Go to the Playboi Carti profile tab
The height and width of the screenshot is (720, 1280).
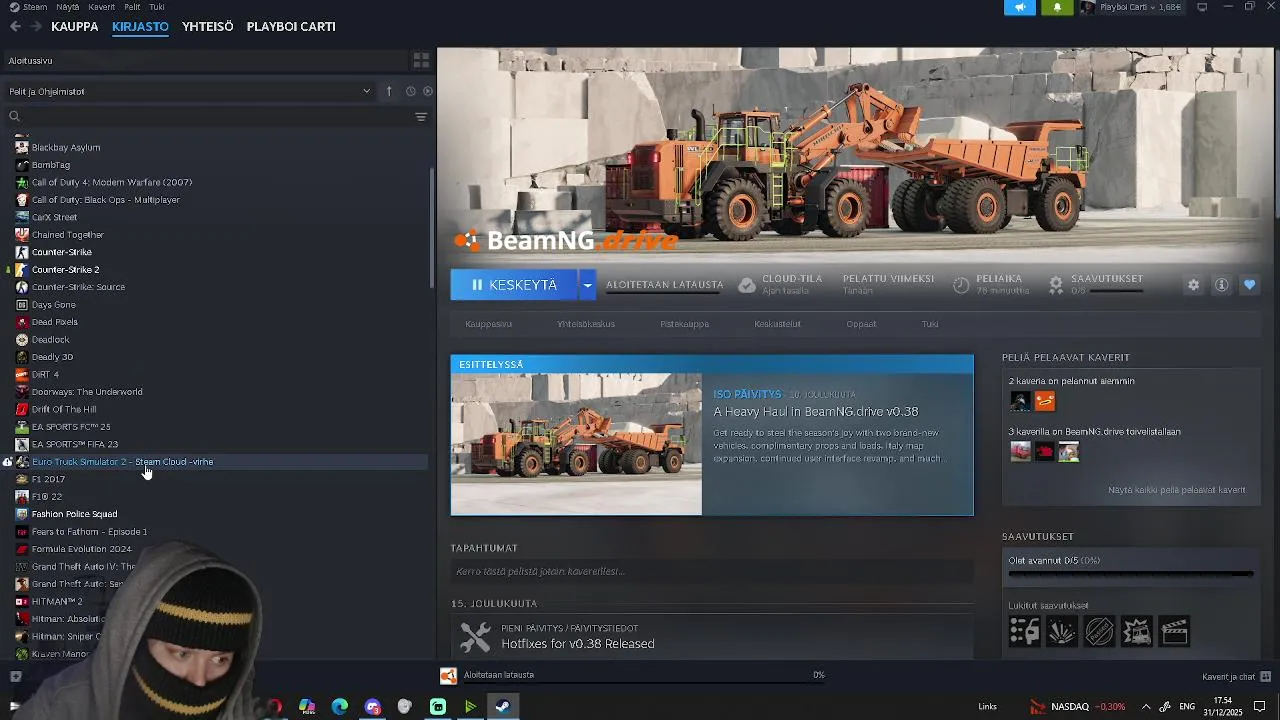291,27
